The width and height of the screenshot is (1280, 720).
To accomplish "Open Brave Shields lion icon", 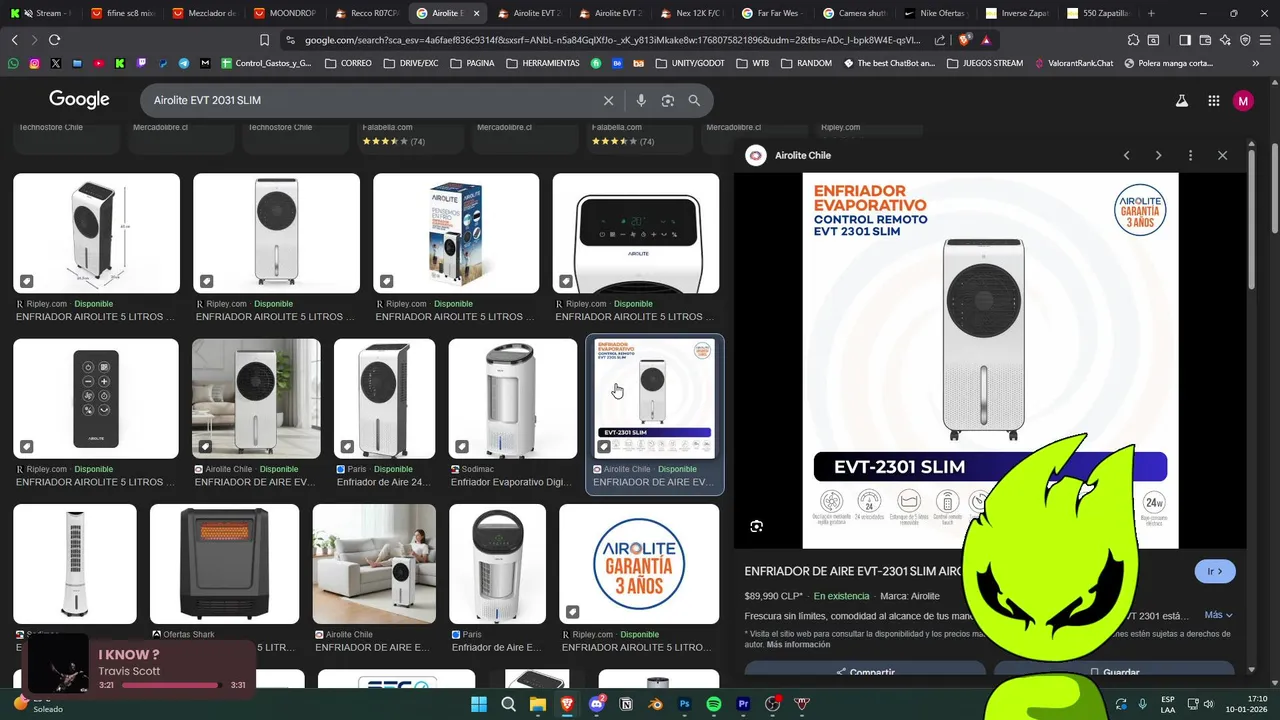I will pos(964,40).
